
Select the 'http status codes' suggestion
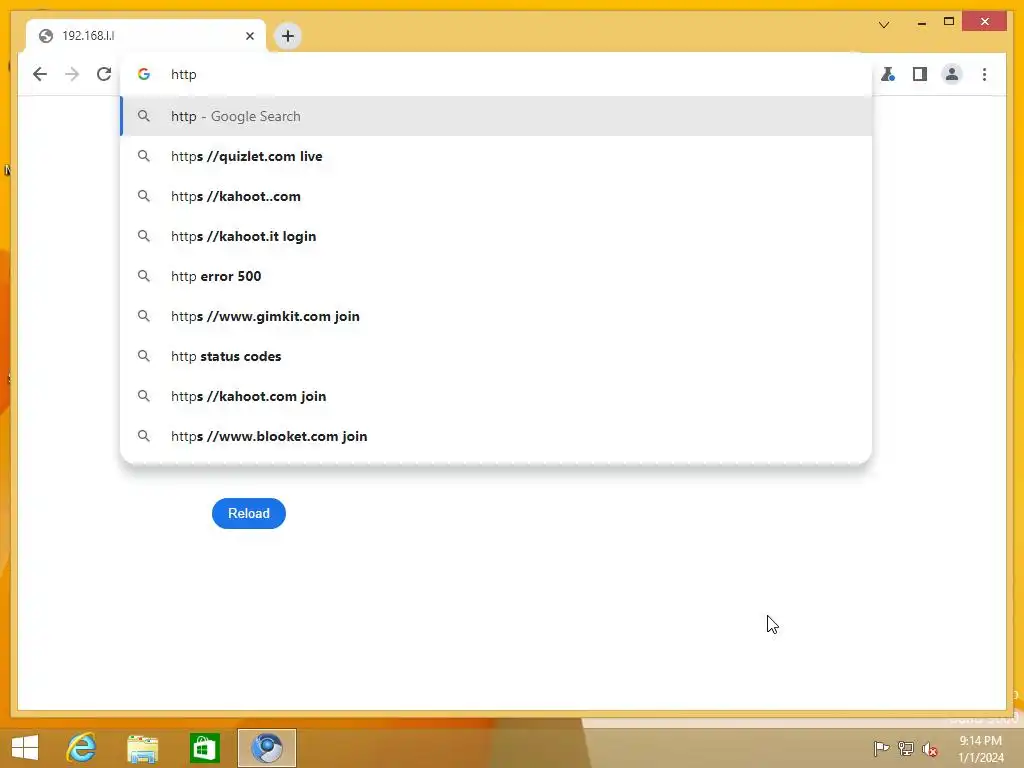[x=496, y=356]
